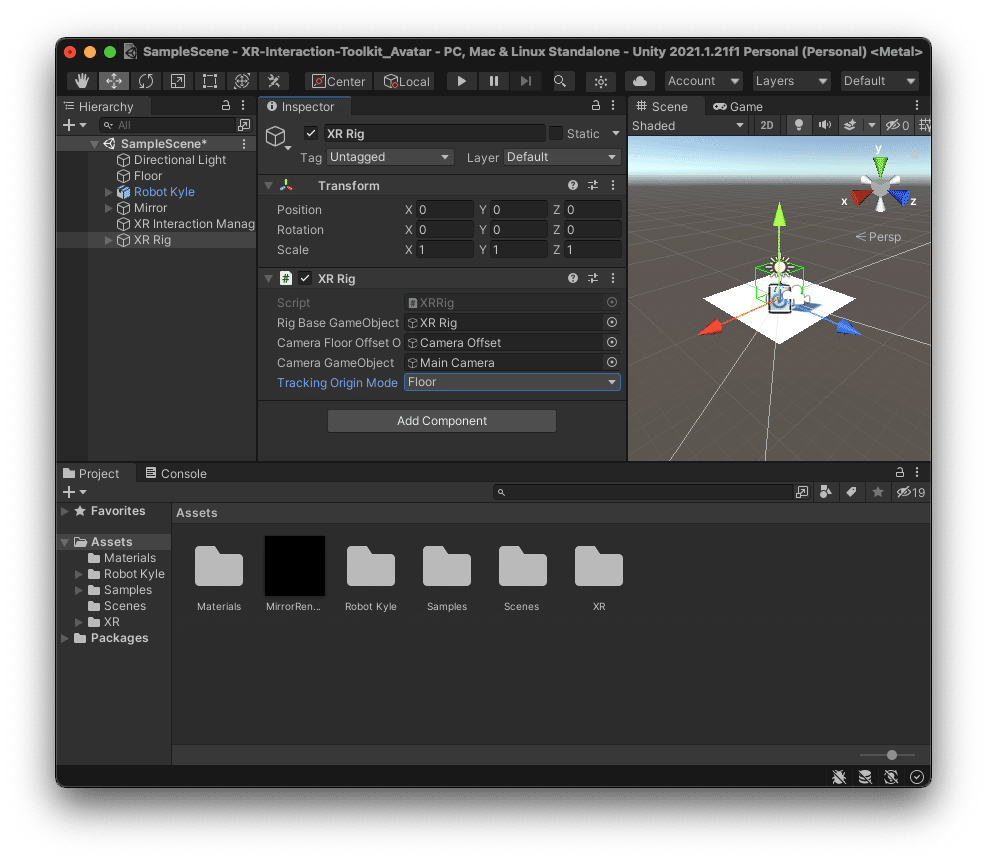Switch to the Console tab

click(176, 473)
